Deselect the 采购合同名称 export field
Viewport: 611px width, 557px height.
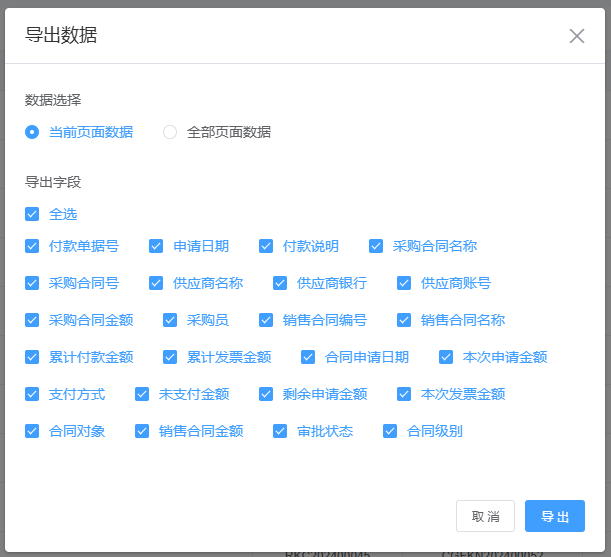[x=376, y=246]
